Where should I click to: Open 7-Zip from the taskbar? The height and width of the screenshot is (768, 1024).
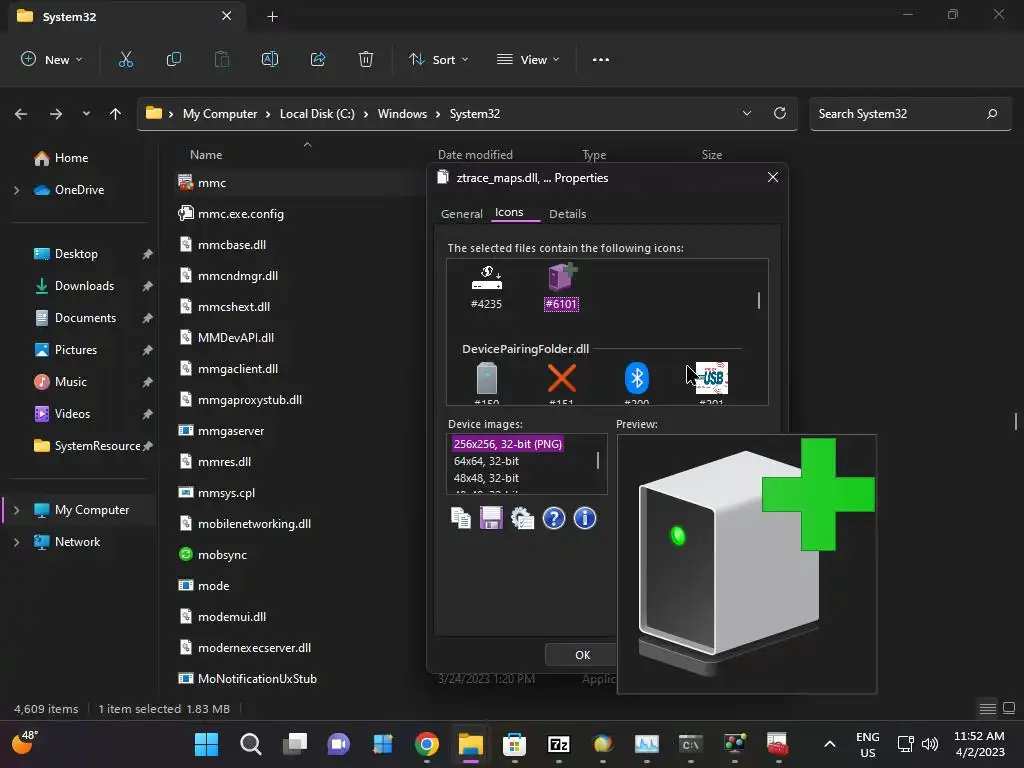click(558, 744)
